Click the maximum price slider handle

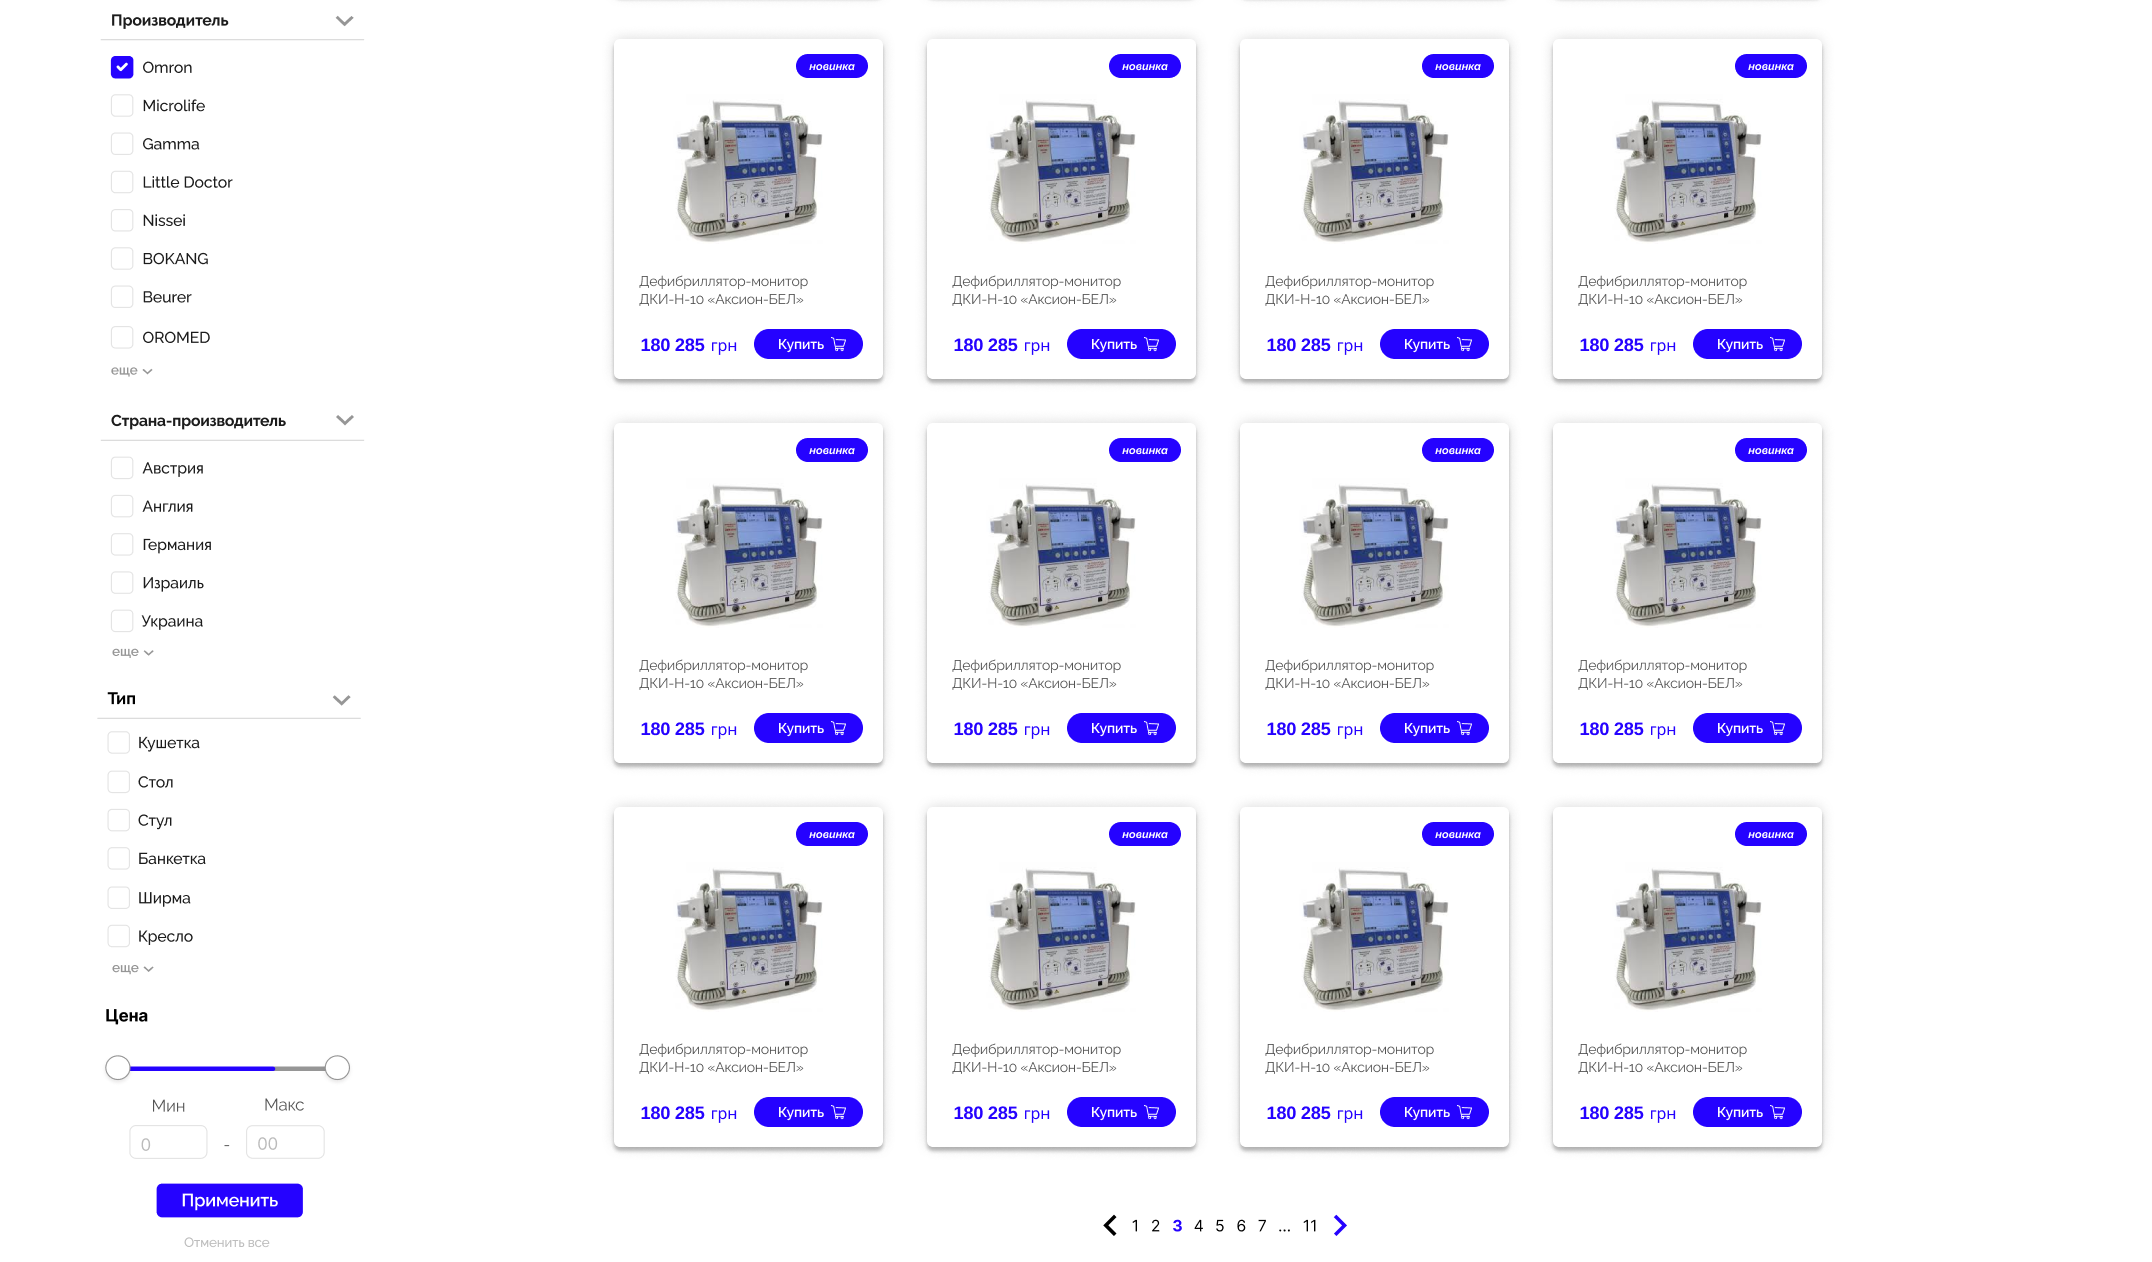pyautogui.click(x=337, y=1068)
